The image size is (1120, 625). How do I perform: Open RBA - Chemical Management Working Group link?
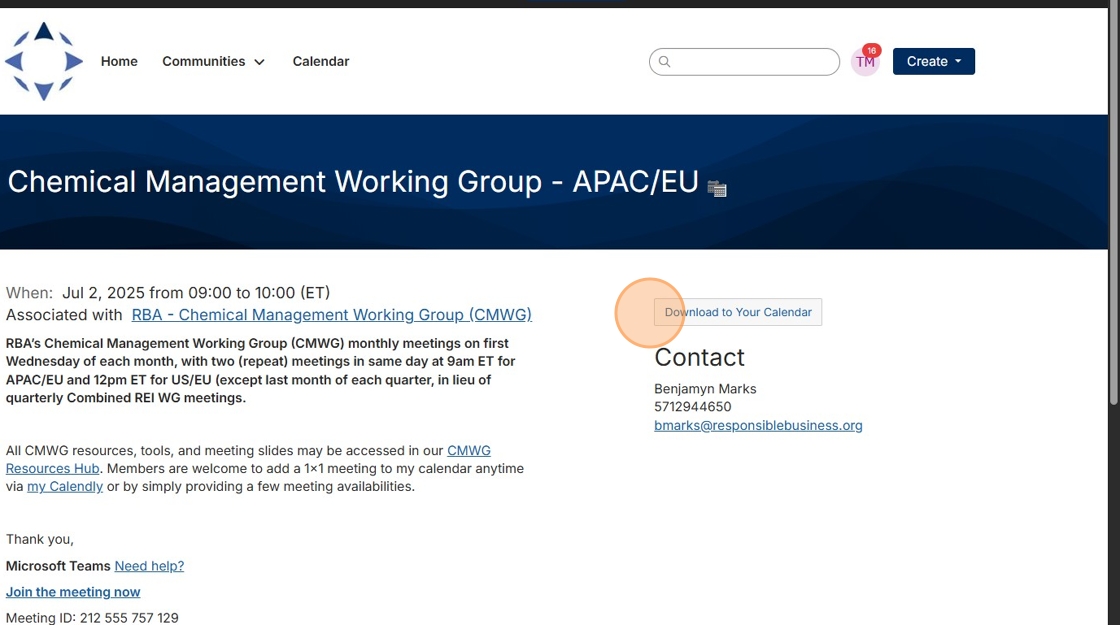click(331, 315)
